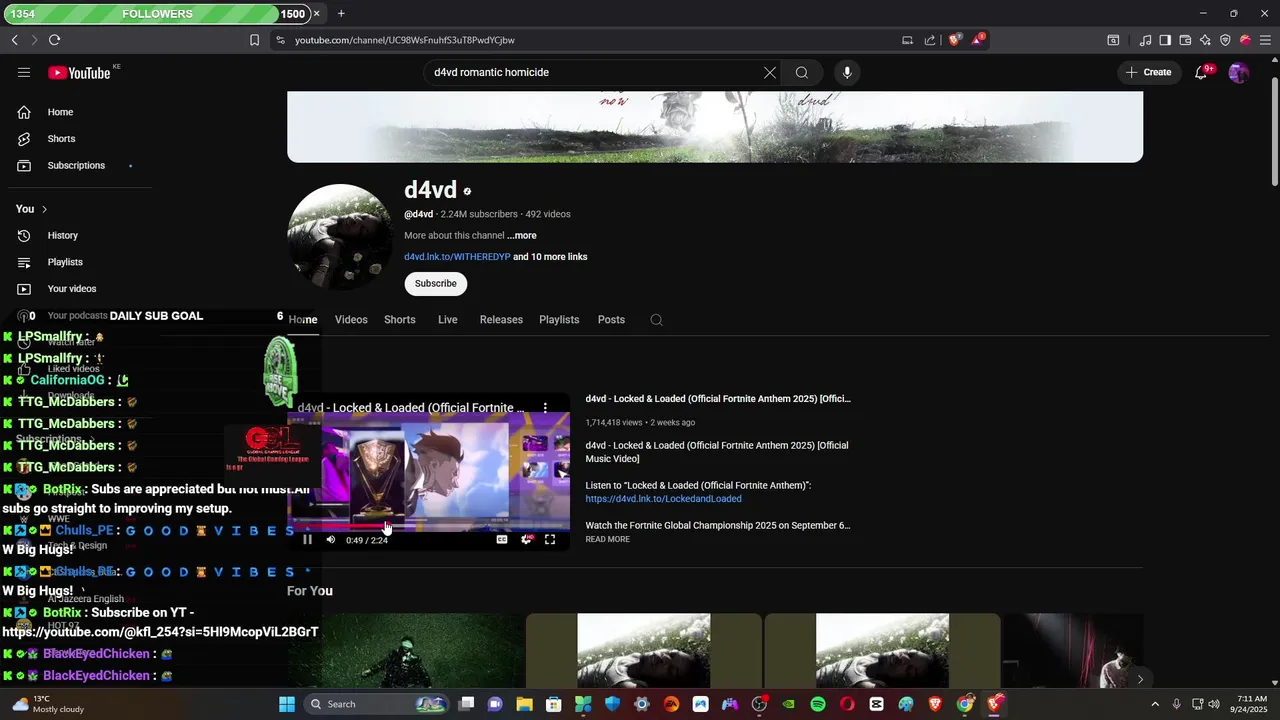Viewport: 1280px width, 720px height.
Task: Click the browser address bar URL
Action: point(404,40)
